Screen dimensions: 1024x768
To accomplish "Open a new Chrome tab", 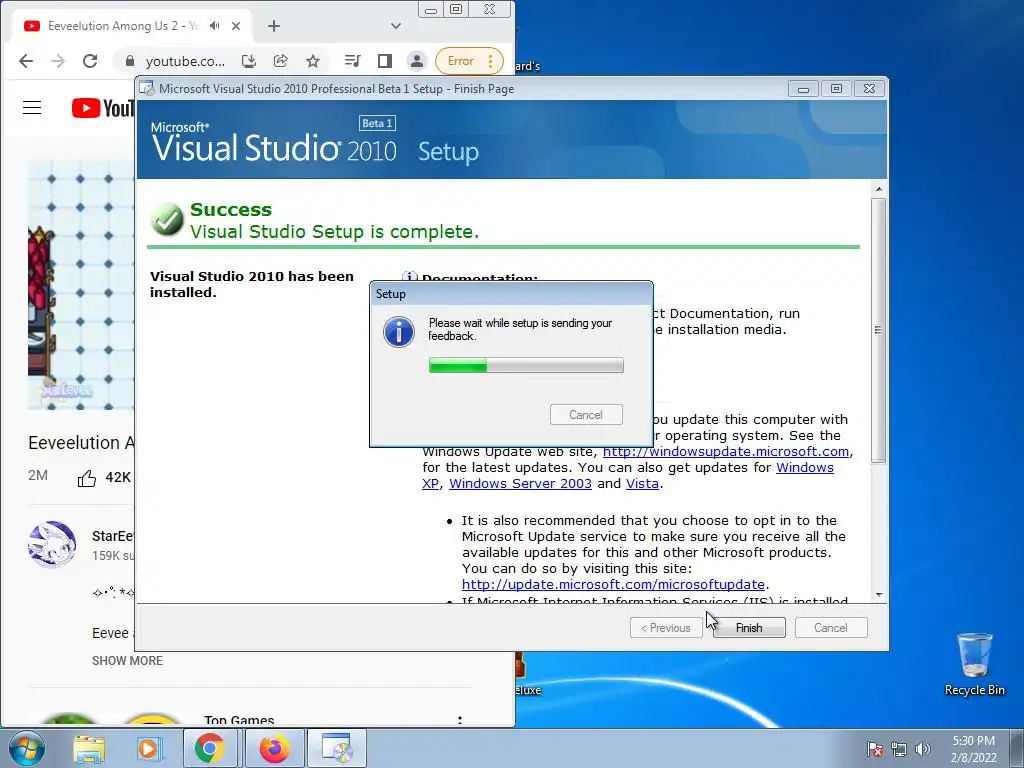I will click(274, 25).
